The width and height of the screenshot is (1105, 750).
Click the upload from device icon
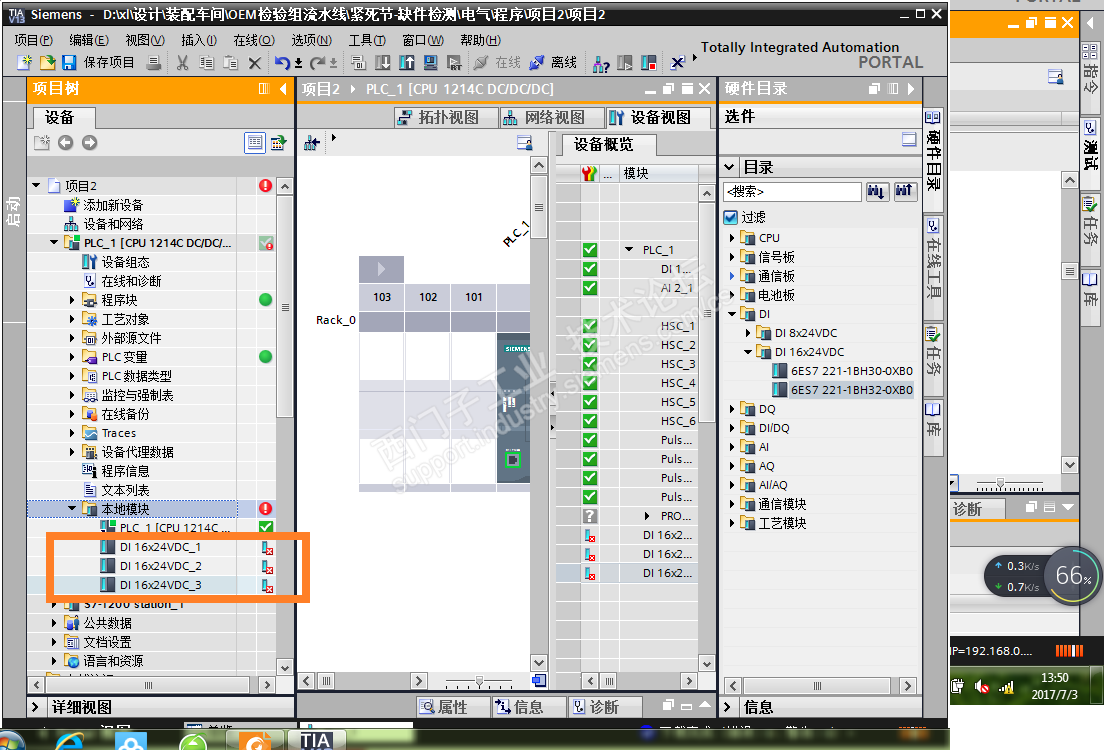(407, 63)
